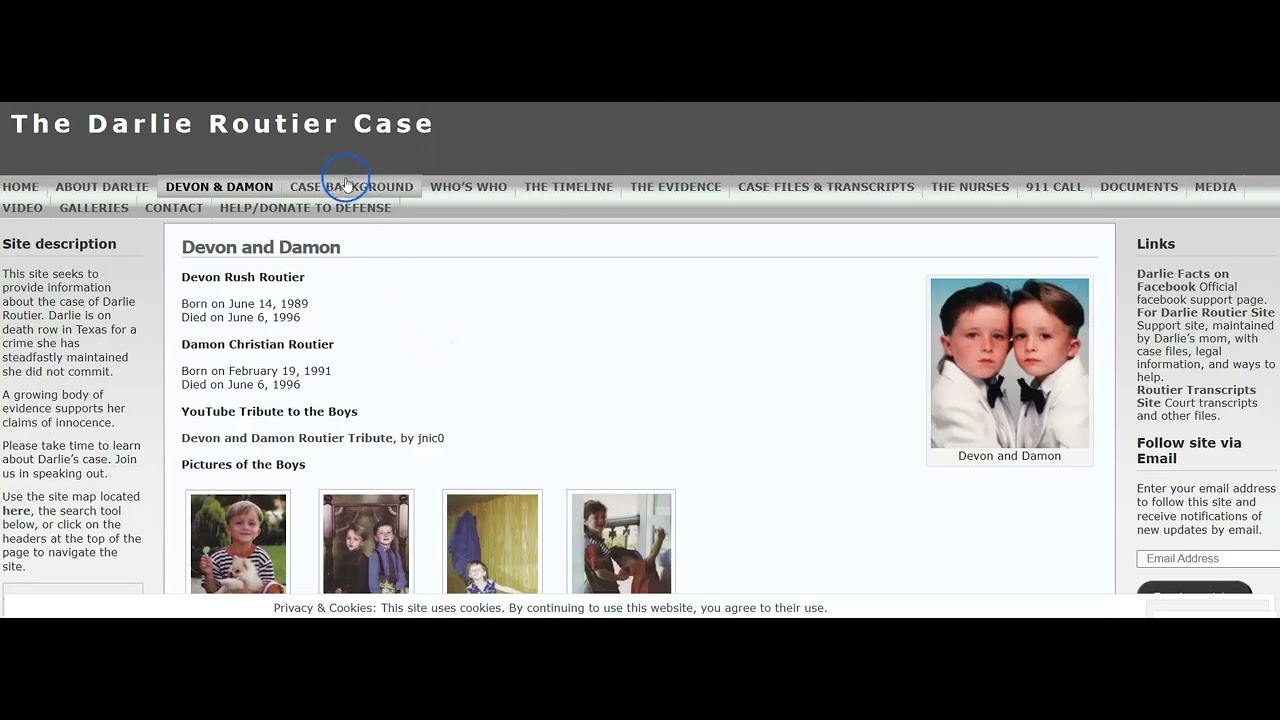The width and height of the screenshot is (1280, 720).
Task: Open CASE FILES & TRANSCRIPTS page
Action: click(x=826, y=187)
